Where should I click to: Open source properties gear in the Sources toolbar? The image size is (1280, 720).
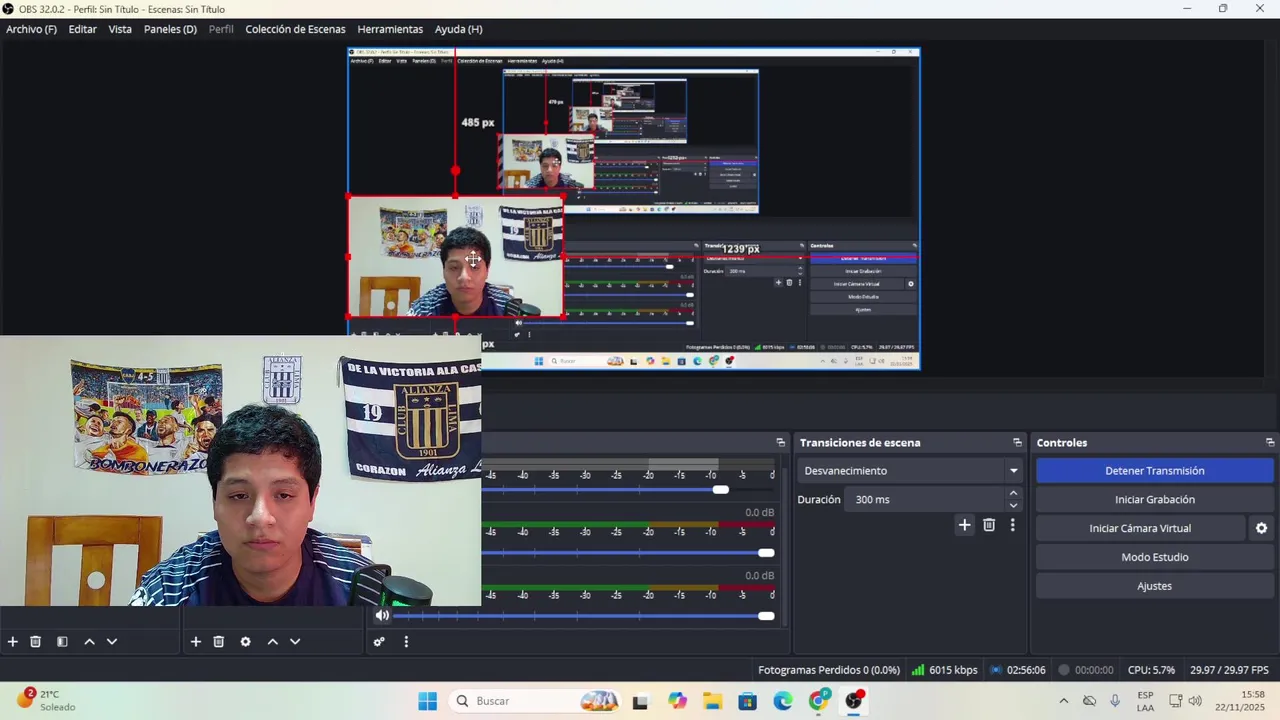tap(246, 642)
